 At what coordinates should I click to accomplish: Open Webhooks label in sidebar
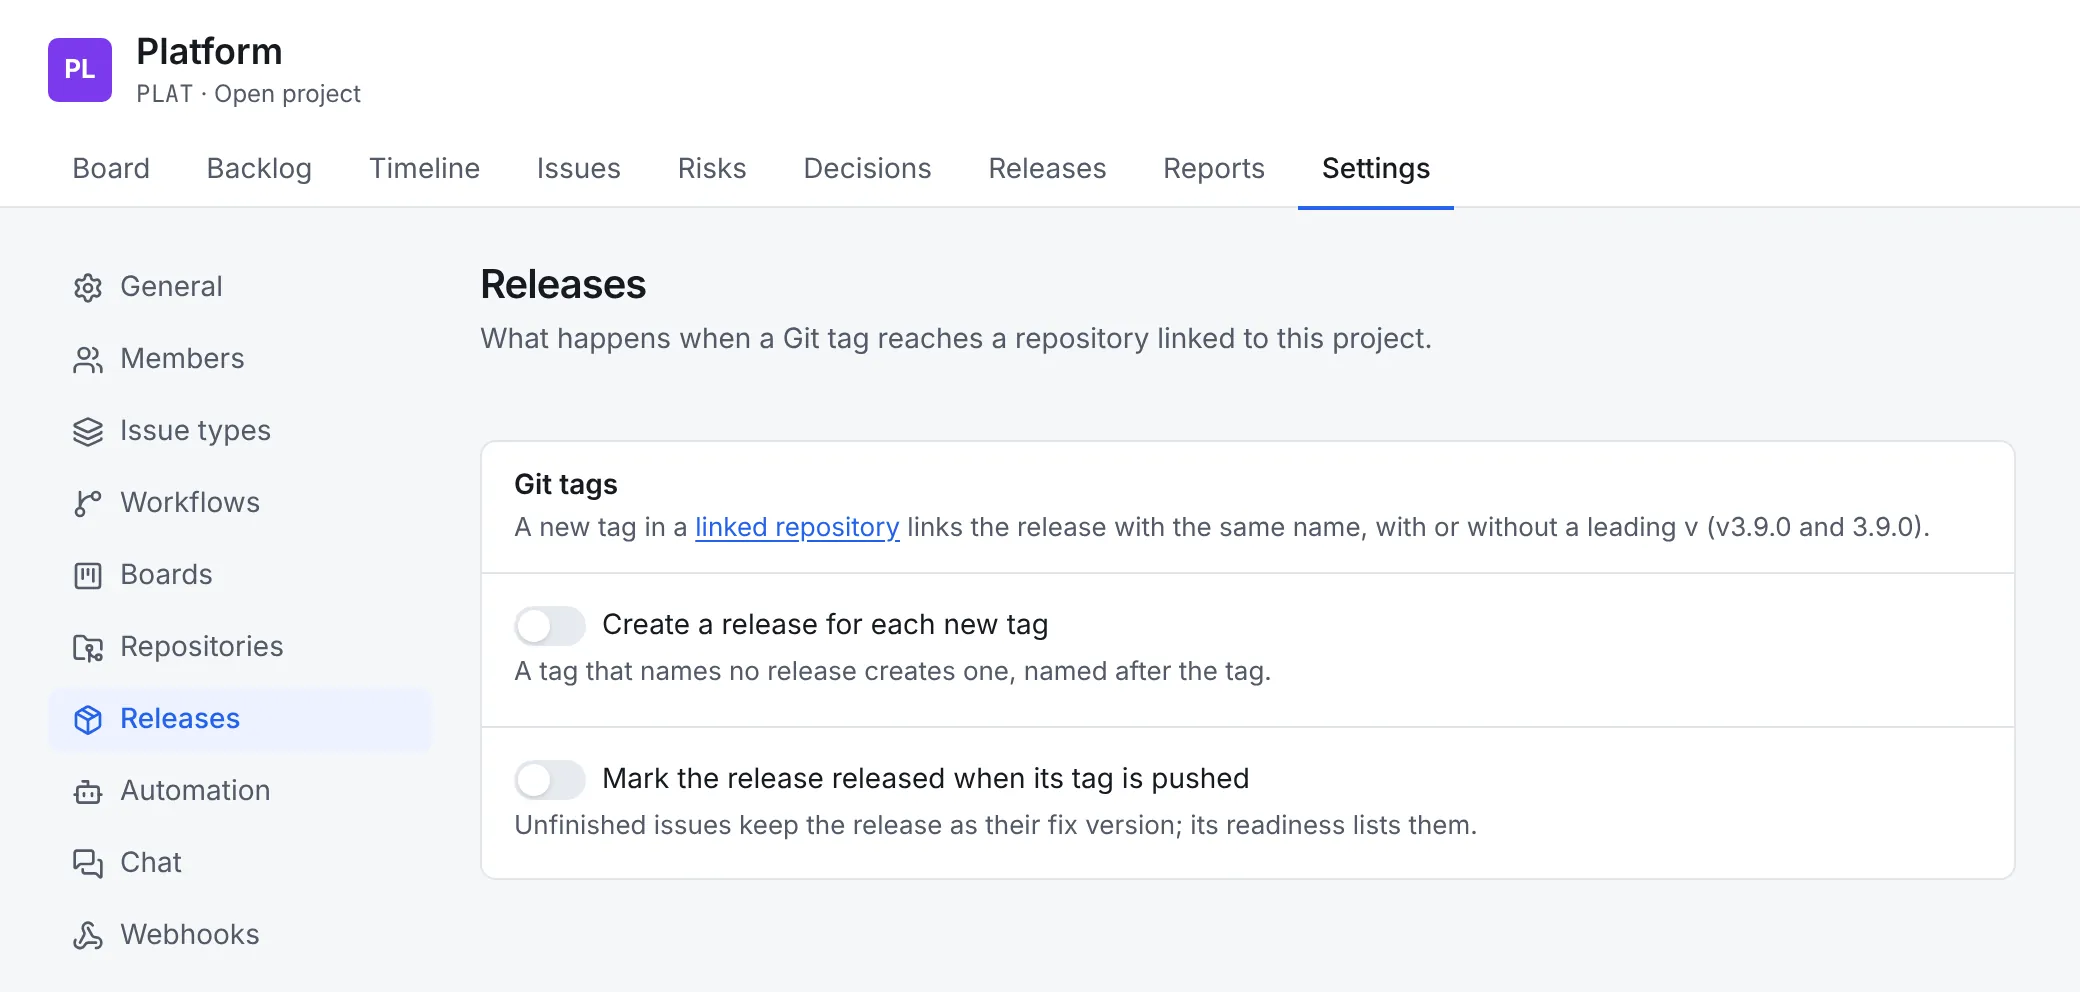[x=190, y=935]
